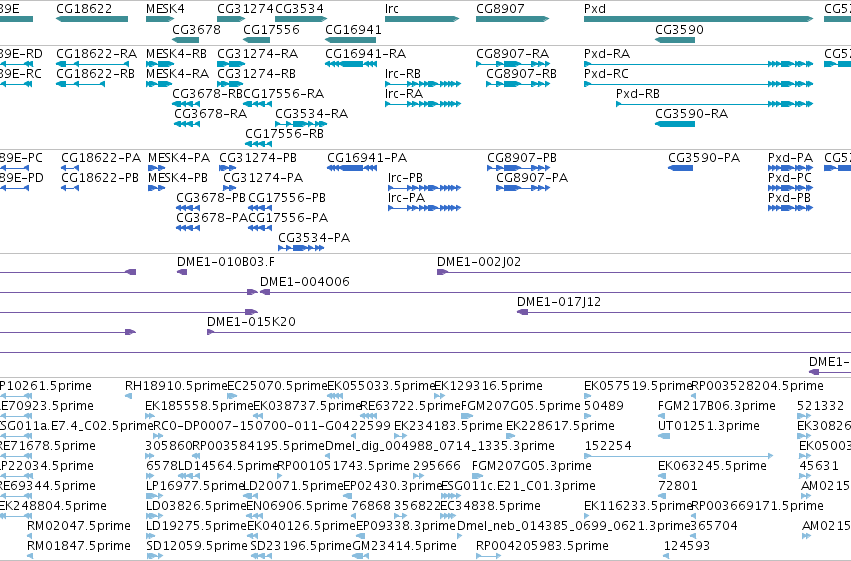851x561 pixels.
Task: Select protein CG8907-PB
Action: click(518, 168)
